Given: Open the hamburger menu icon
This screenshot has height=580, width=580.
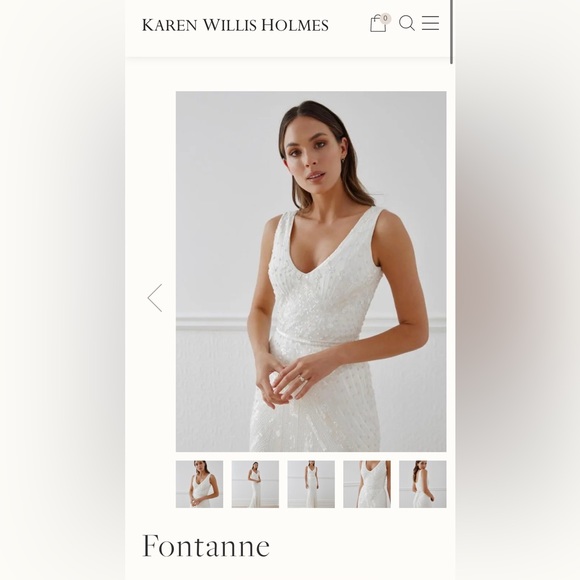Looking at the screenshot, I should coord(431,23).
